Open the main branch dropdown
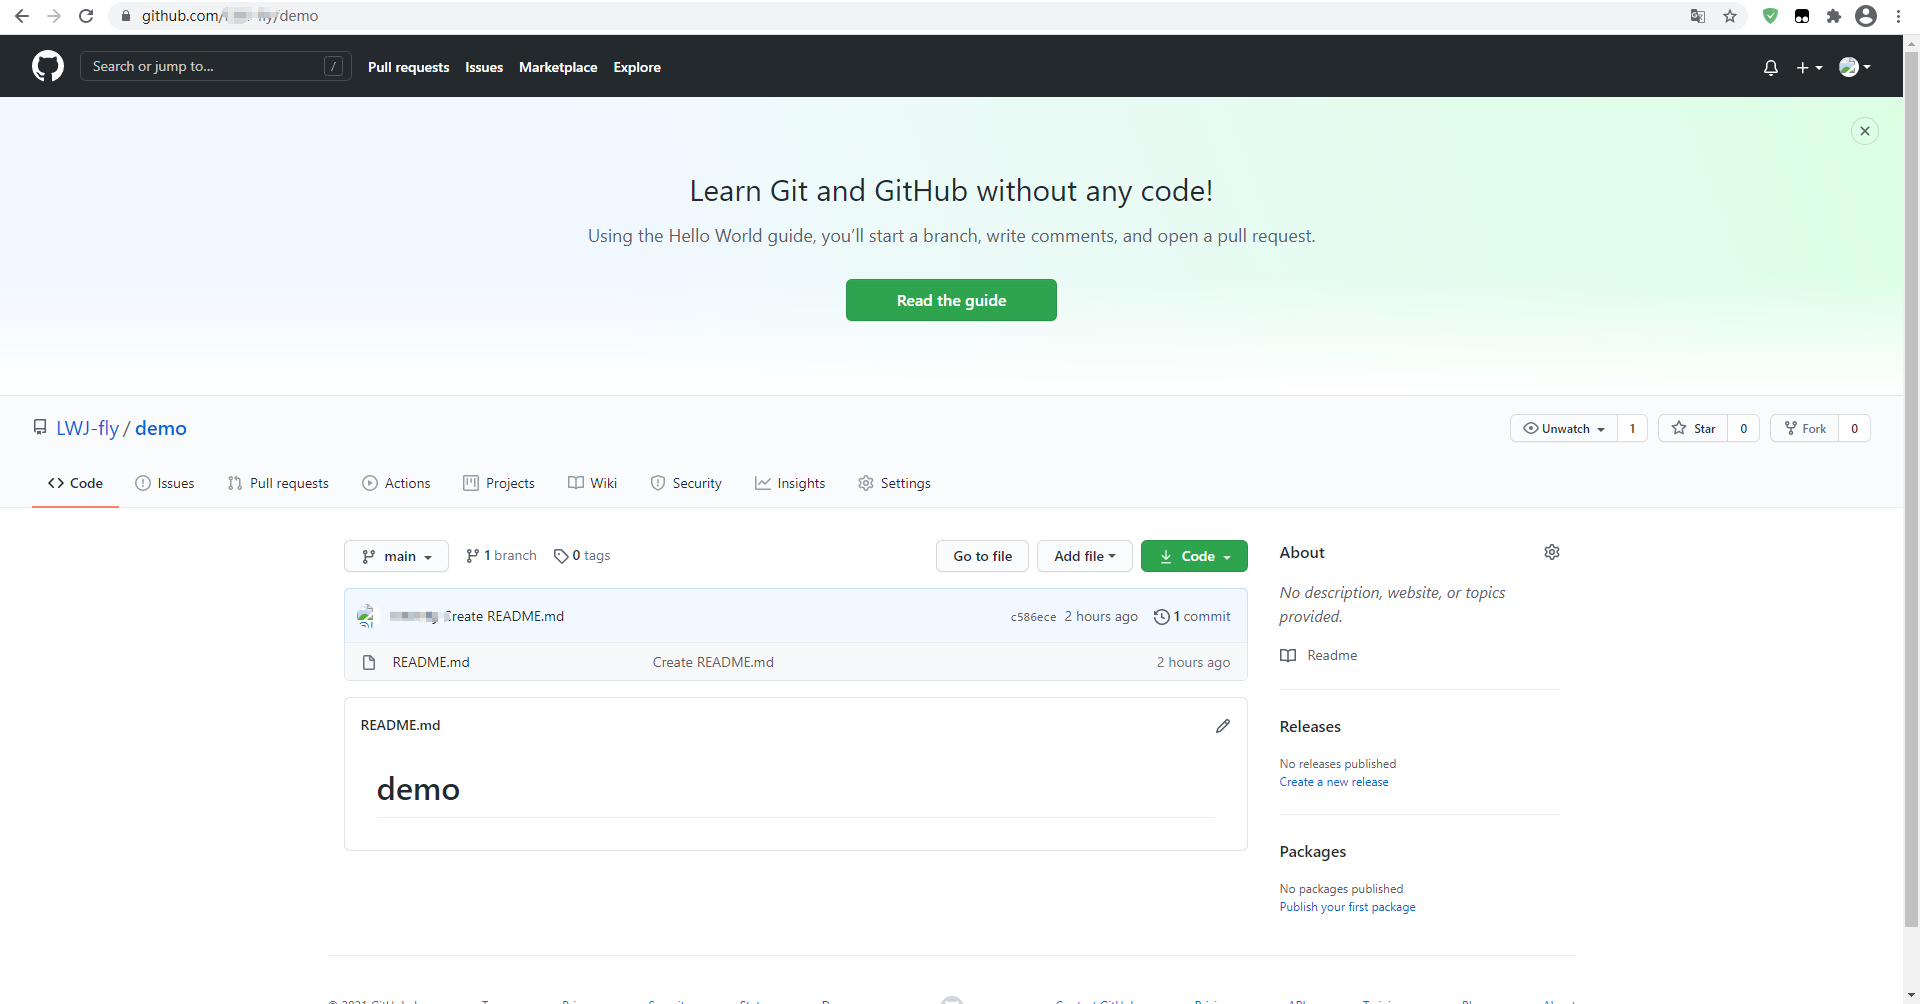Viewport: 1920px width, 1004px height. click(396, 556)
